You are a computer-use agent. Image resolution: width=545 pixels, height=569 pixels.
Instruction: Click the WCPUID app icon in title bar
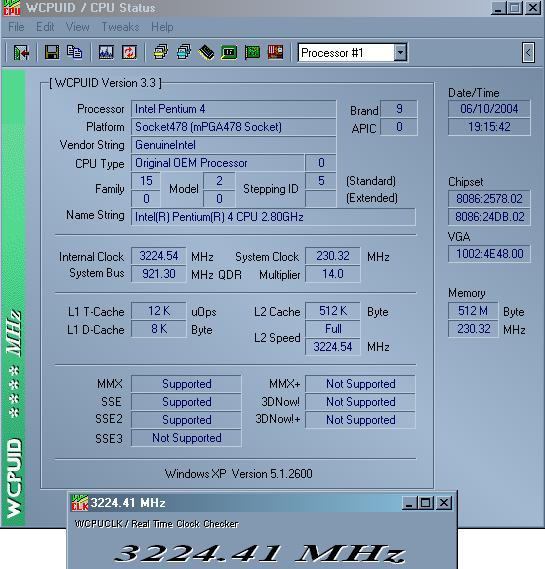click(x=12, y=8)
